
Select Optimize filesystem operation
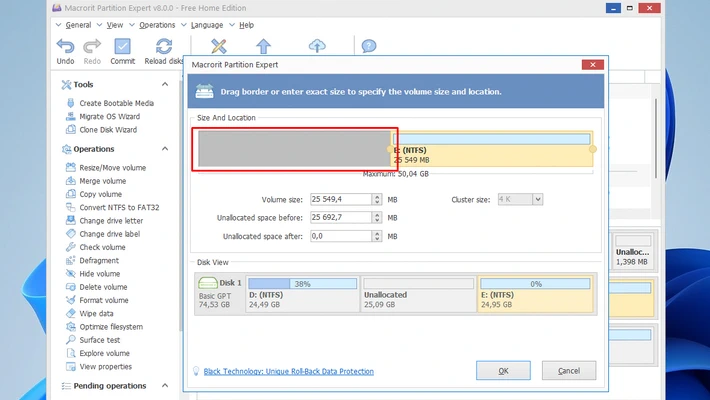click(105, 327)
